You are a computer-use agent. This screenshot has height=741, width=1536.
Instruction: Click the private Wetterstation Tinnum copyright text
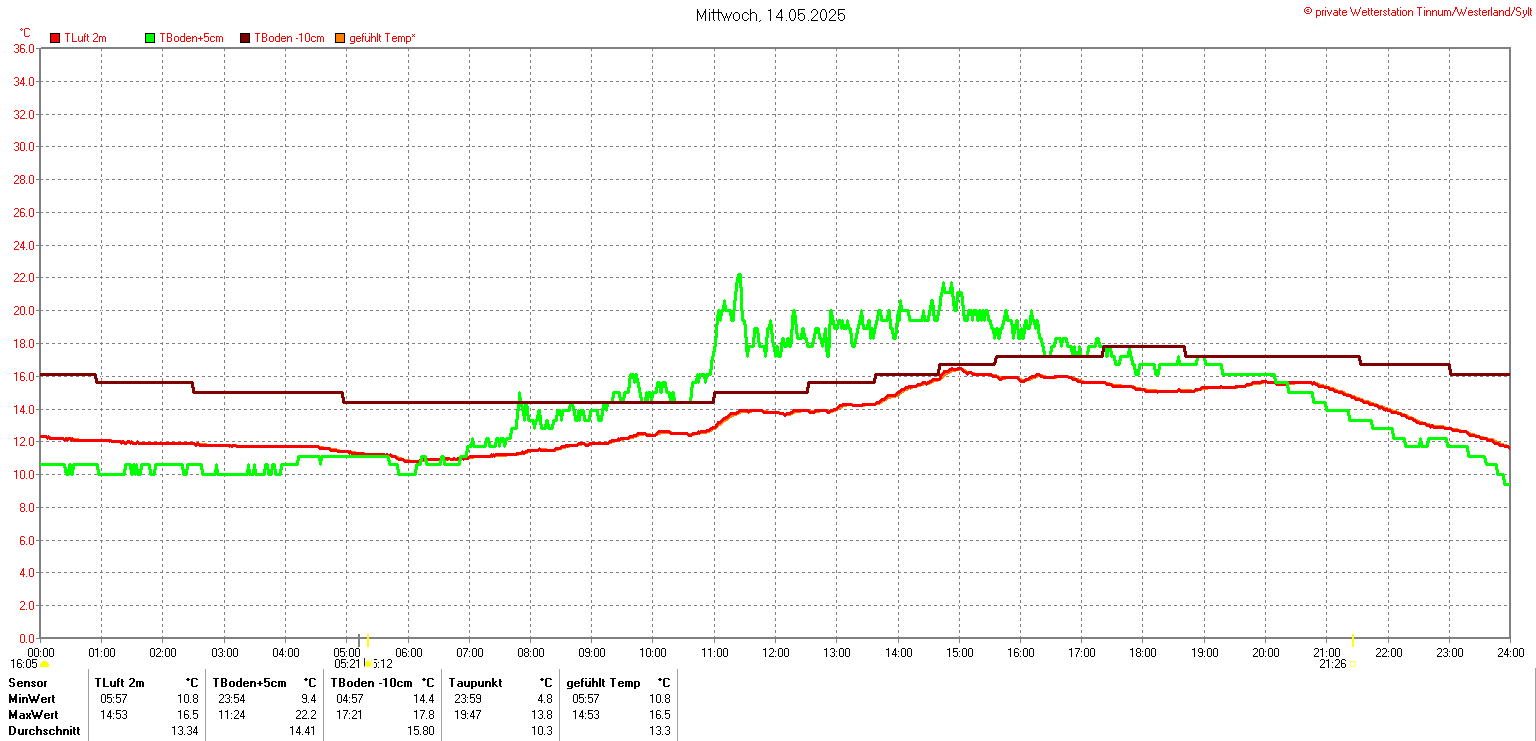(1417, 11)
